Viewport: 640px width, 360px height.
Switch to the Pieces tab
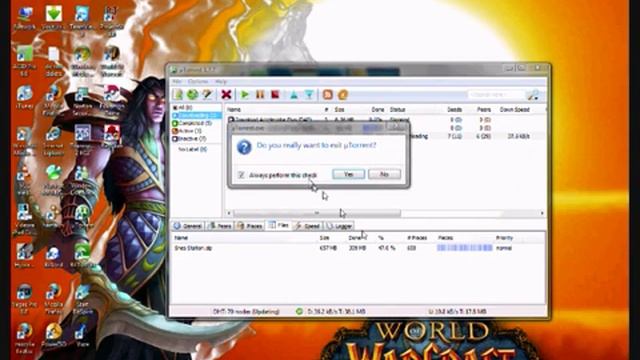point(250,226)
